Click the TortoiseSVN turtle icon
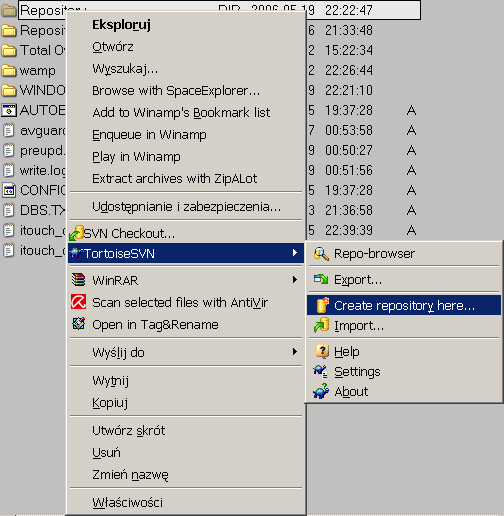Screen dimensions: 504x516 [77, 253]
